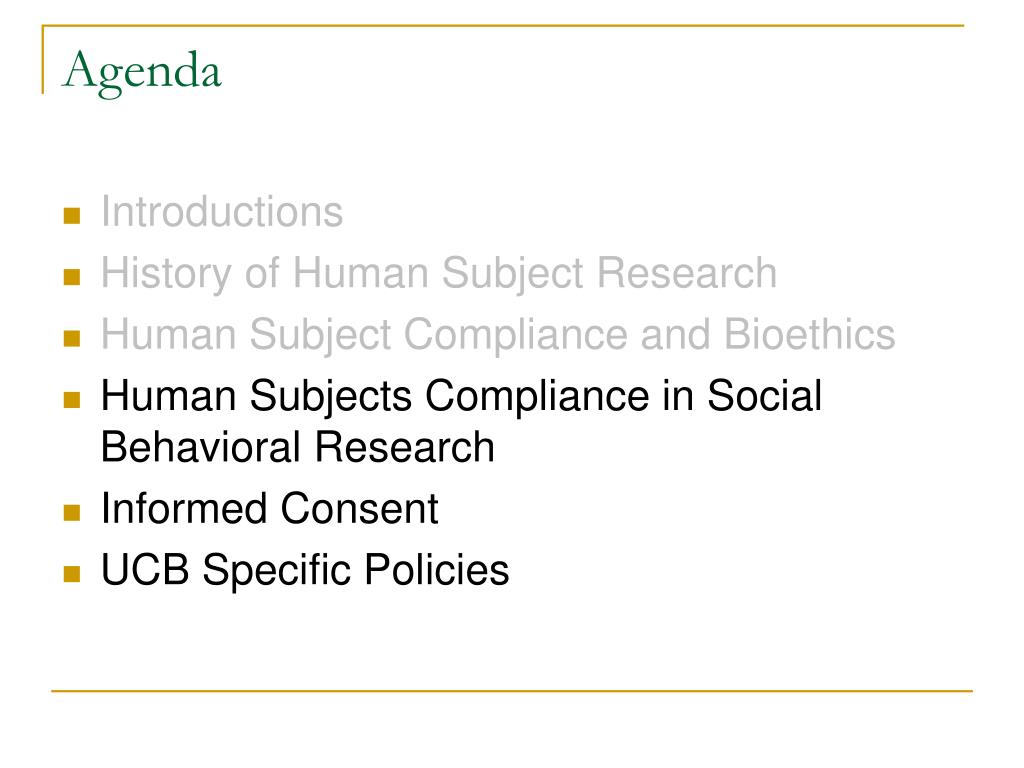
Task: Click the gold border line above Agenda
Action: click(x=503, y=25)
